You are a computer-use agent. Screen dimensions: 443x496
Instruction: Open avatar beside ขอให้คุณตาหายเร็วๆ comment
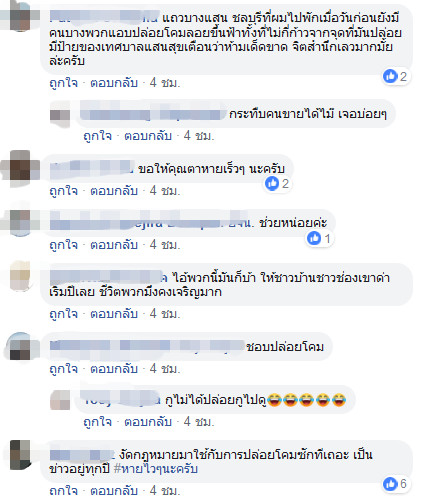[20, 165]
